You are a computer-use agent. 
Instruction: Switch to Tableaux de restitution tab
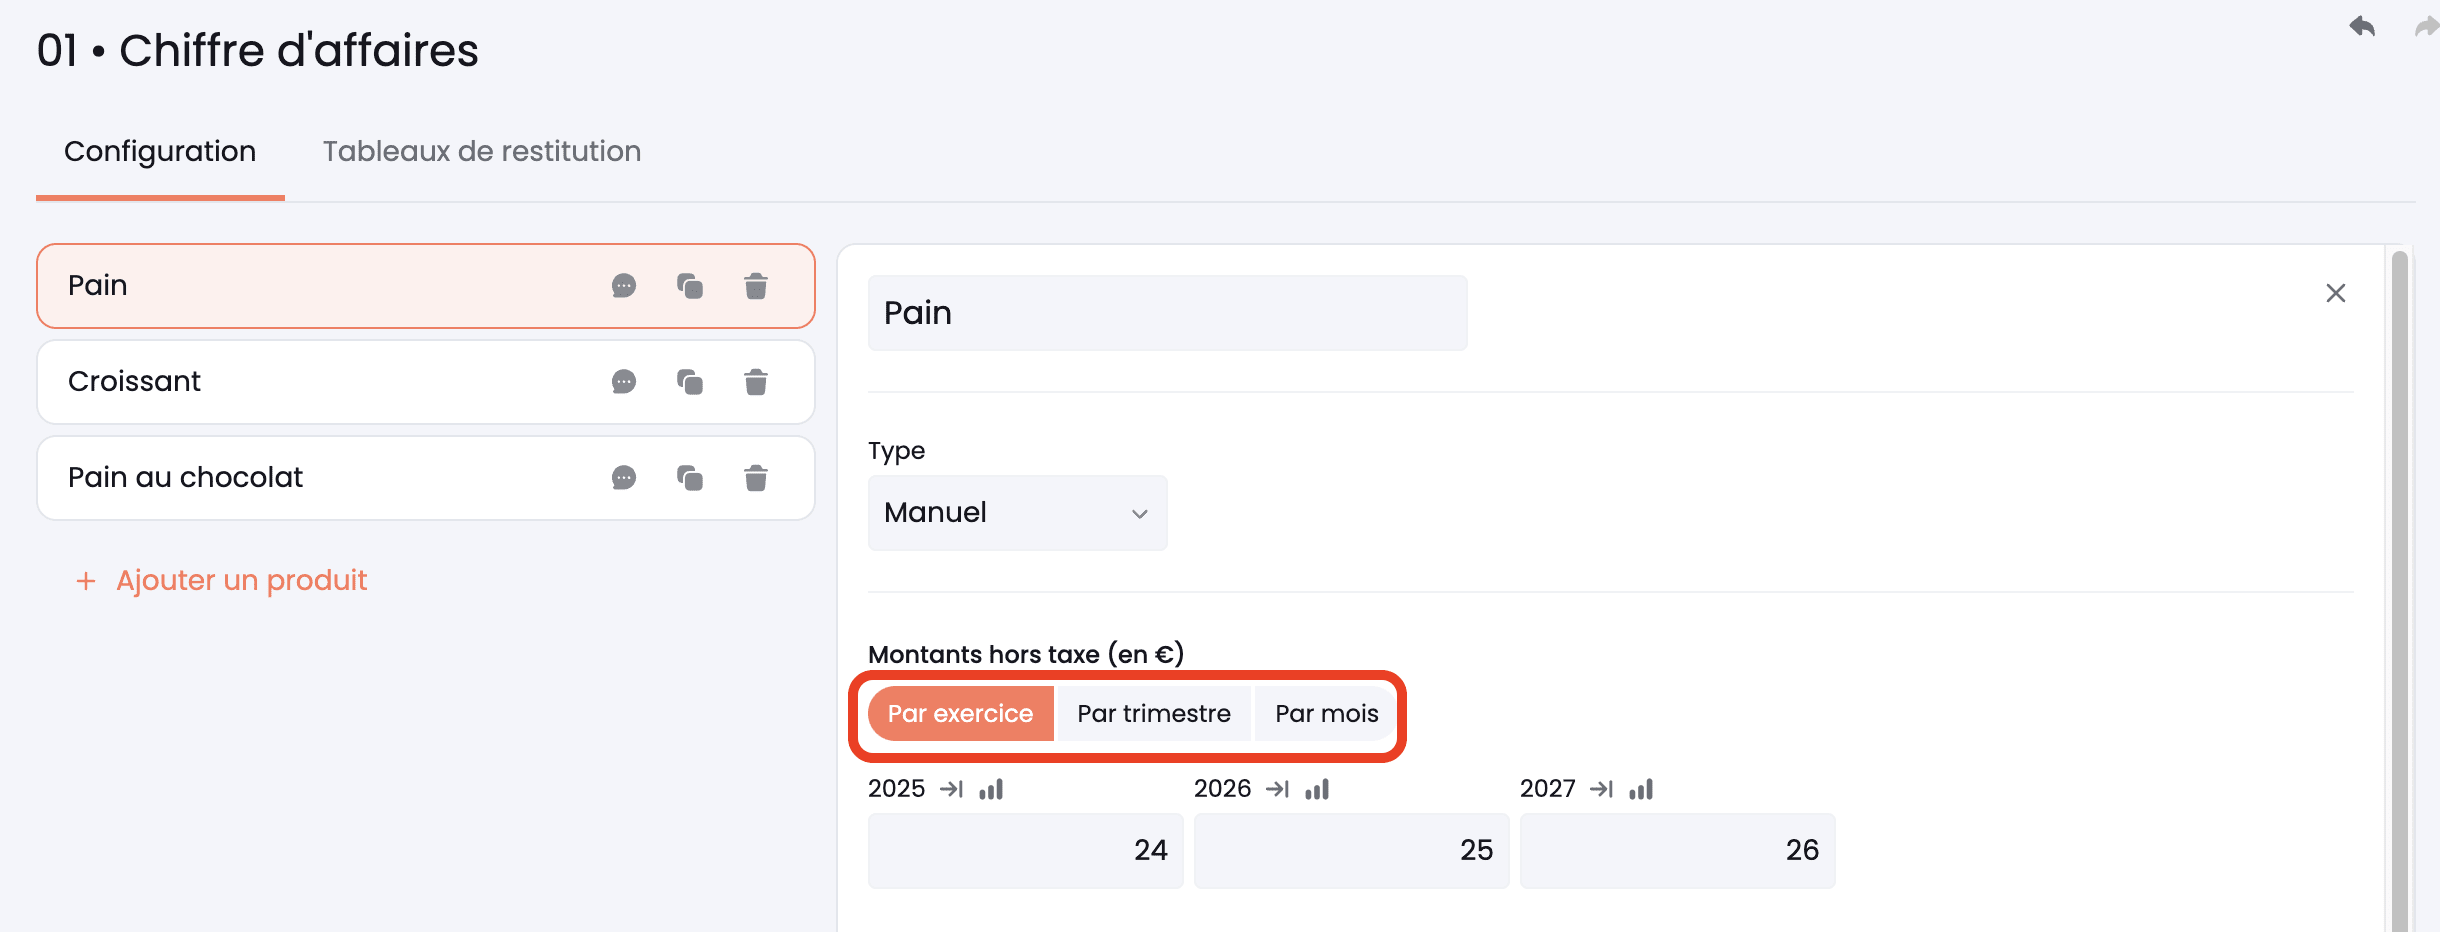point(481,151)
